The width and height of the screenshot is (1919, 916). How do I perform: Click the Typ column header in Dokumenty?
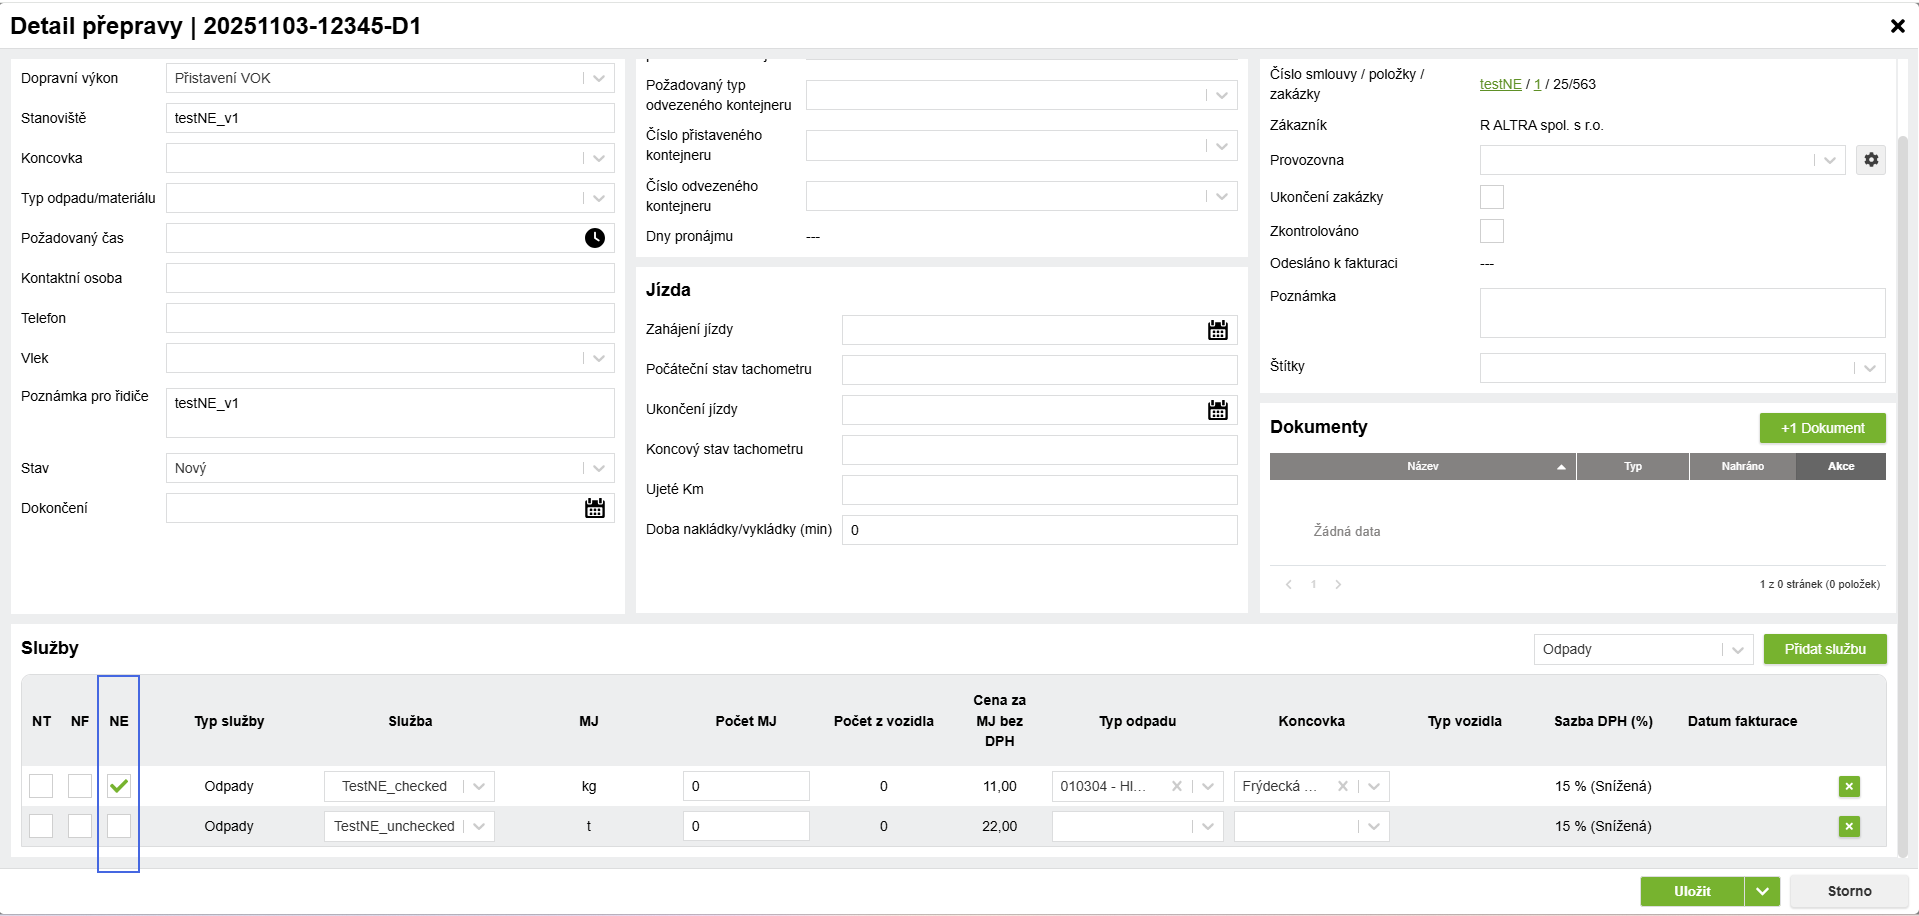point(1632,466)
